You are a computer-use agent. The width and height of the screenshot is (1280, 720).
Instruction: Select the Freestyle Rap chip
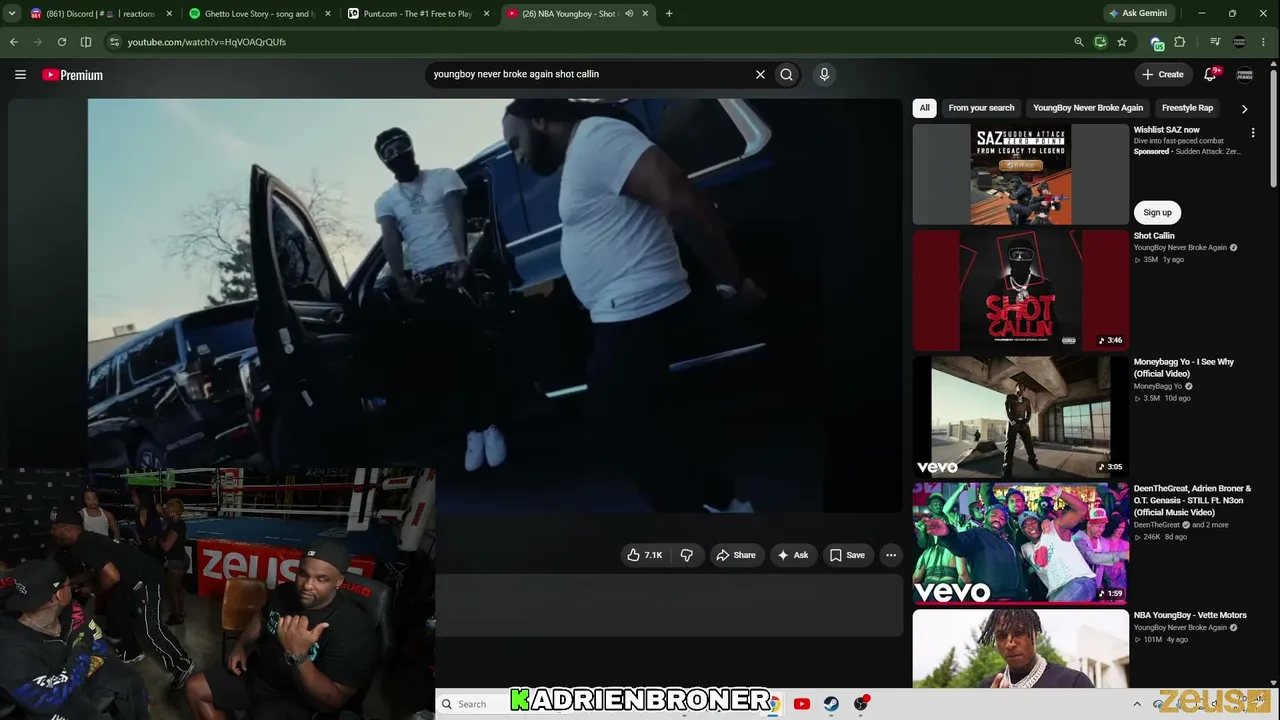1187,108
